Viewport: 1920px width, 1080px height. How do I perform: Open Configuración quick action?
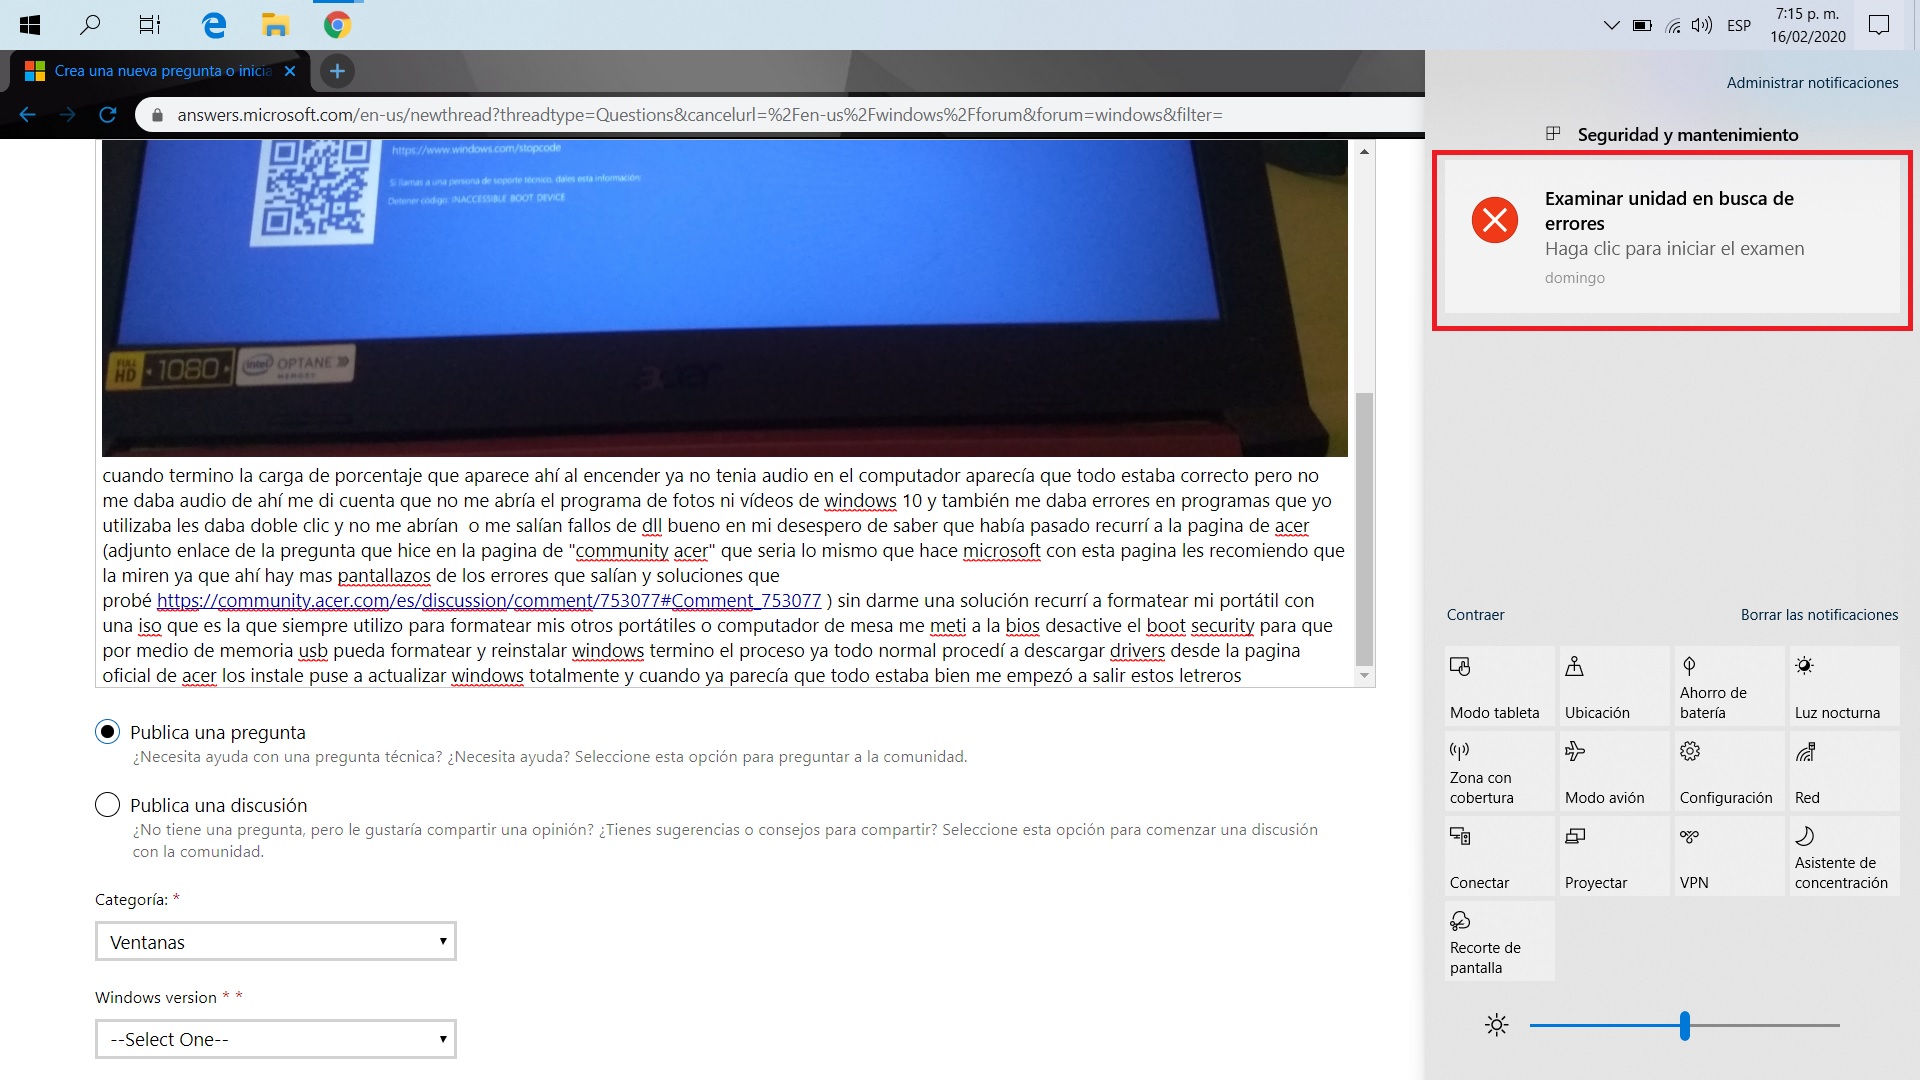[1729, 771]
